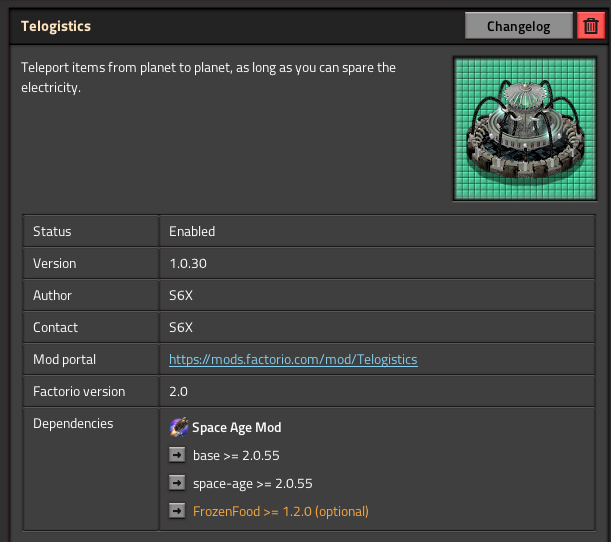Click the S6X value in the Author row
Viewport: 611px width, 542px height.
181,295
